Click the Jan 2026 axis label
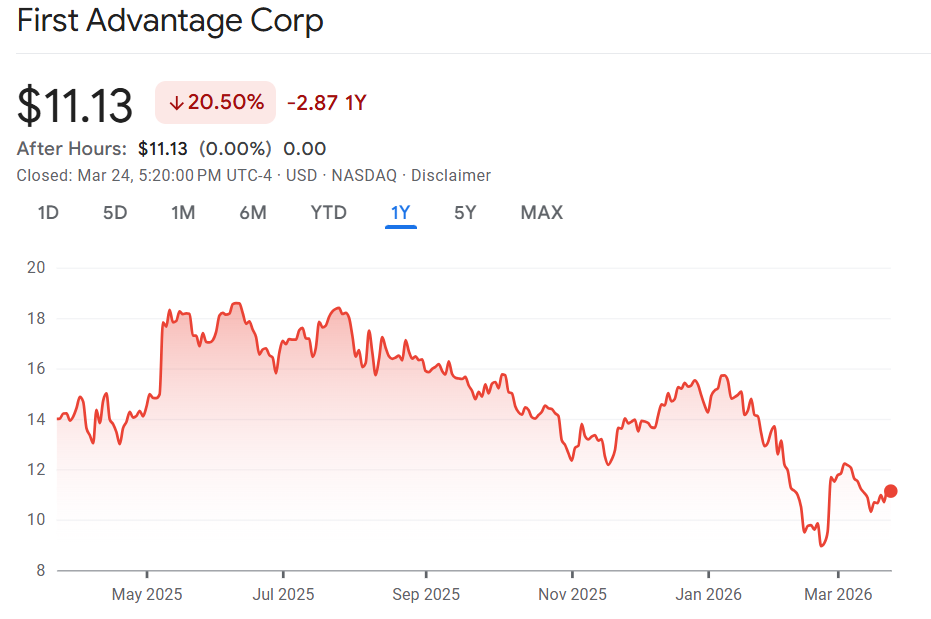 (x=708, y=594)
